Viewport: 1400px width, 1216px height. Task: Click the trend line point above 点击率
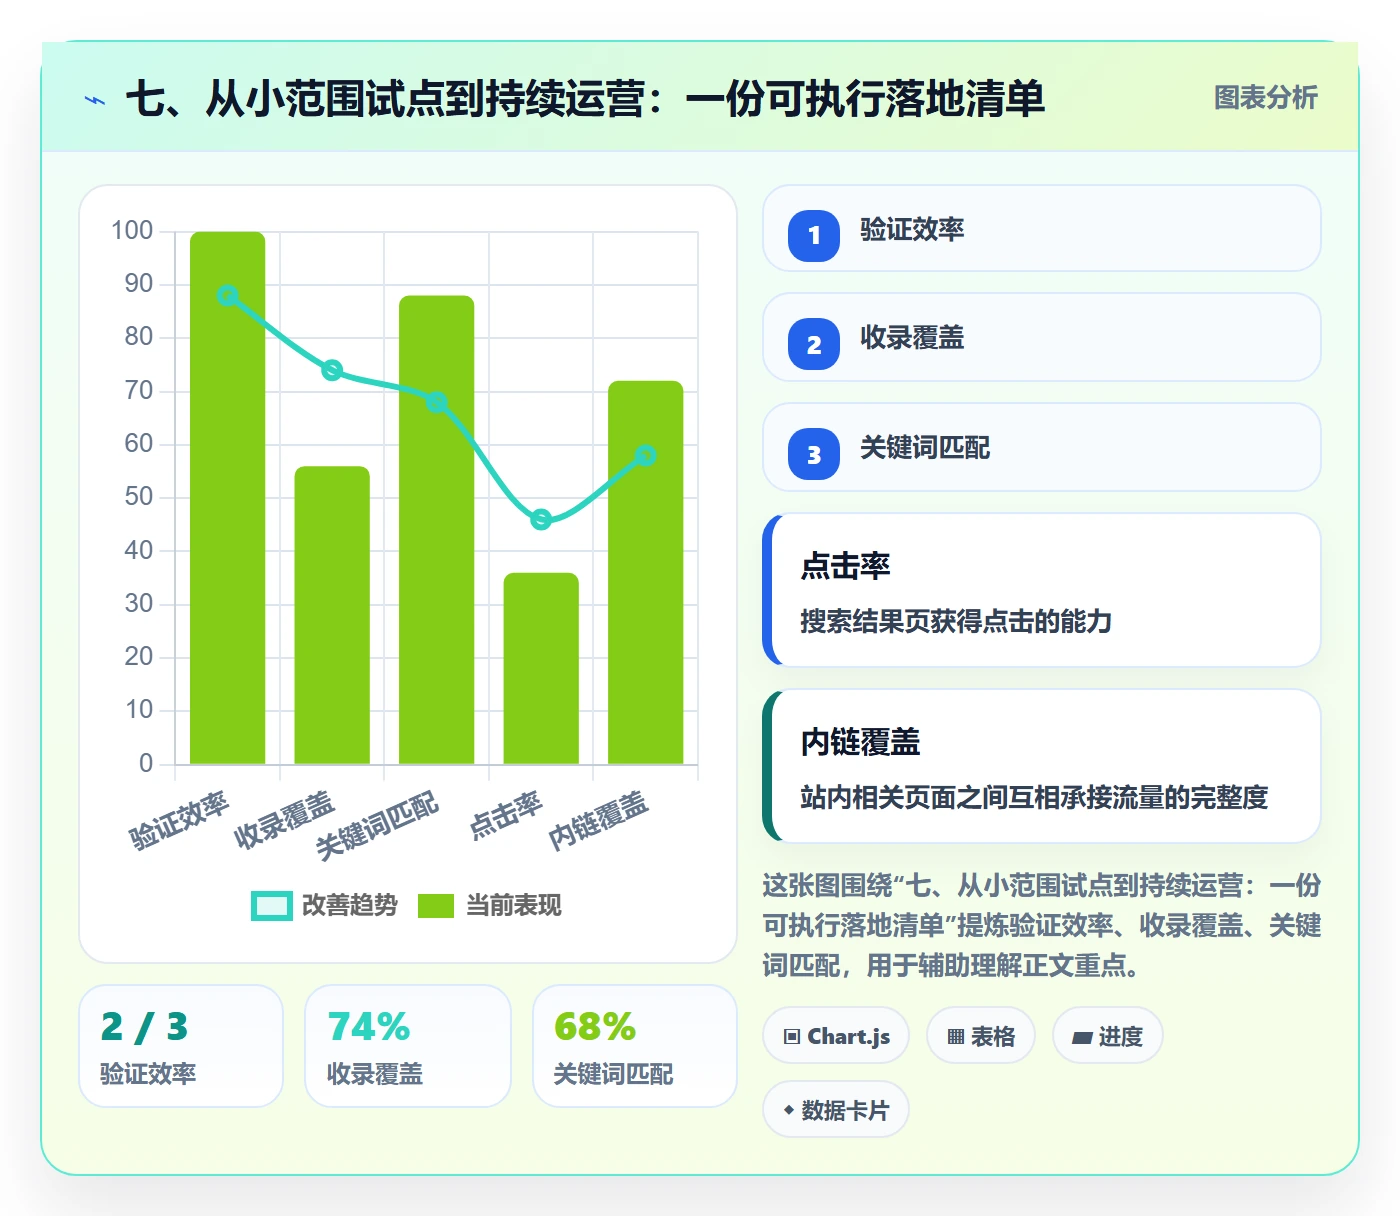coord(541,519)
